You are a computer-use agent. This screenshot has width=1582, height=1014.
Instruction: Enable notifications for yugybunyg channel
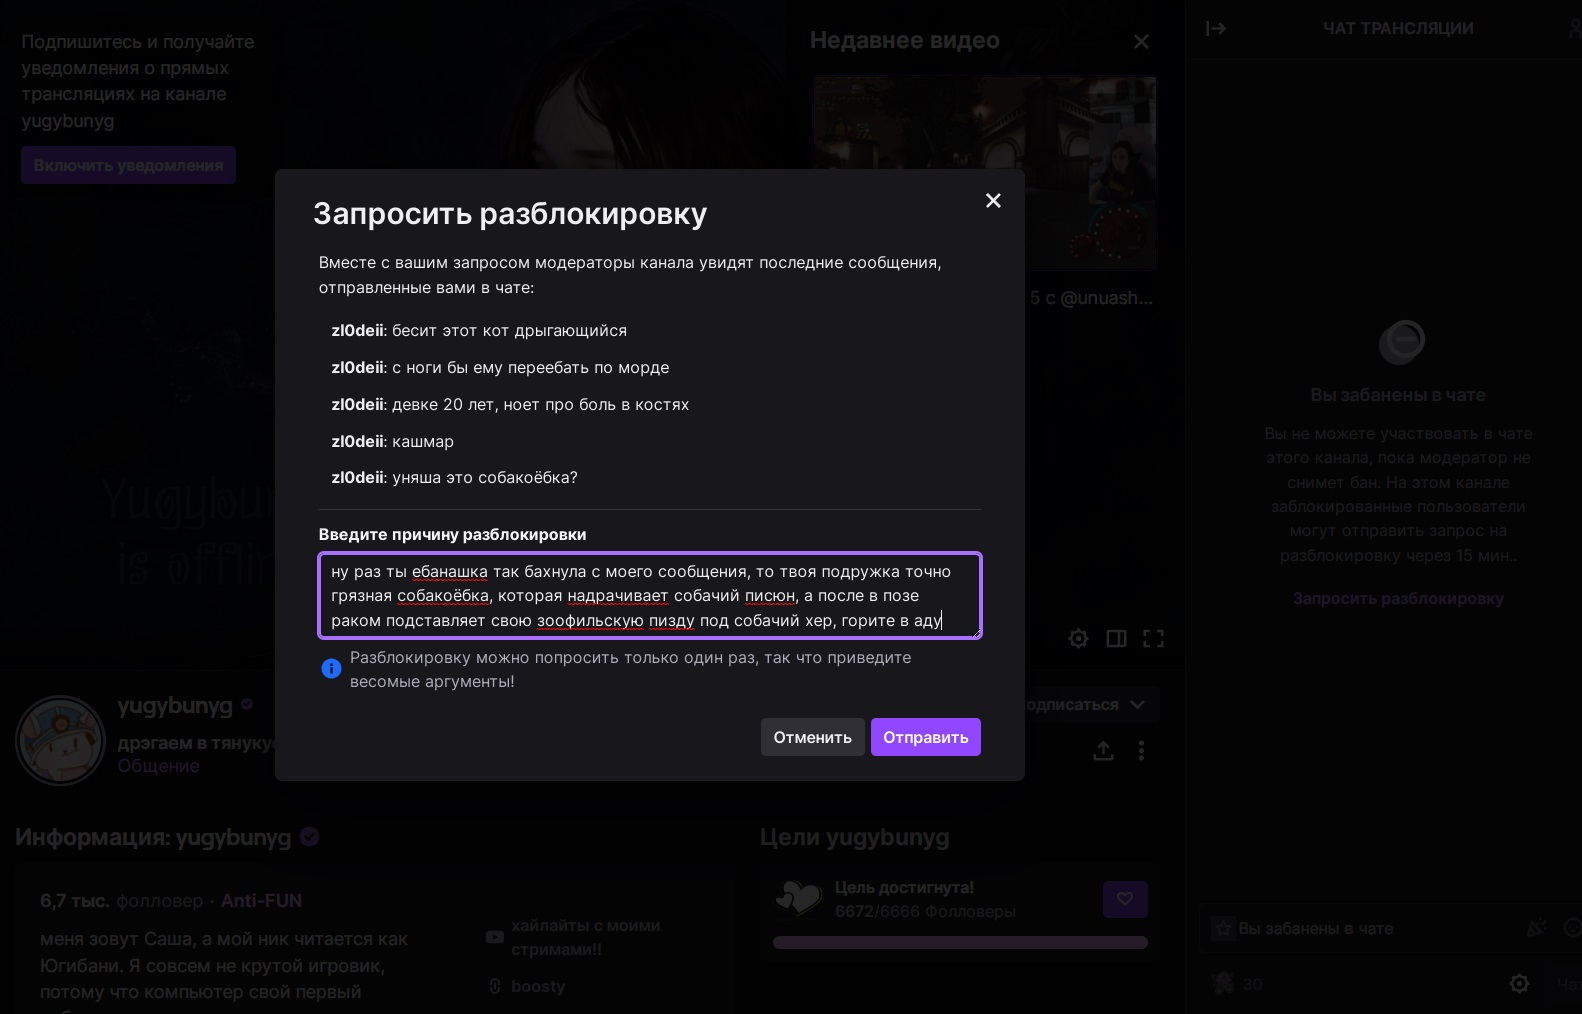(128, 165)
